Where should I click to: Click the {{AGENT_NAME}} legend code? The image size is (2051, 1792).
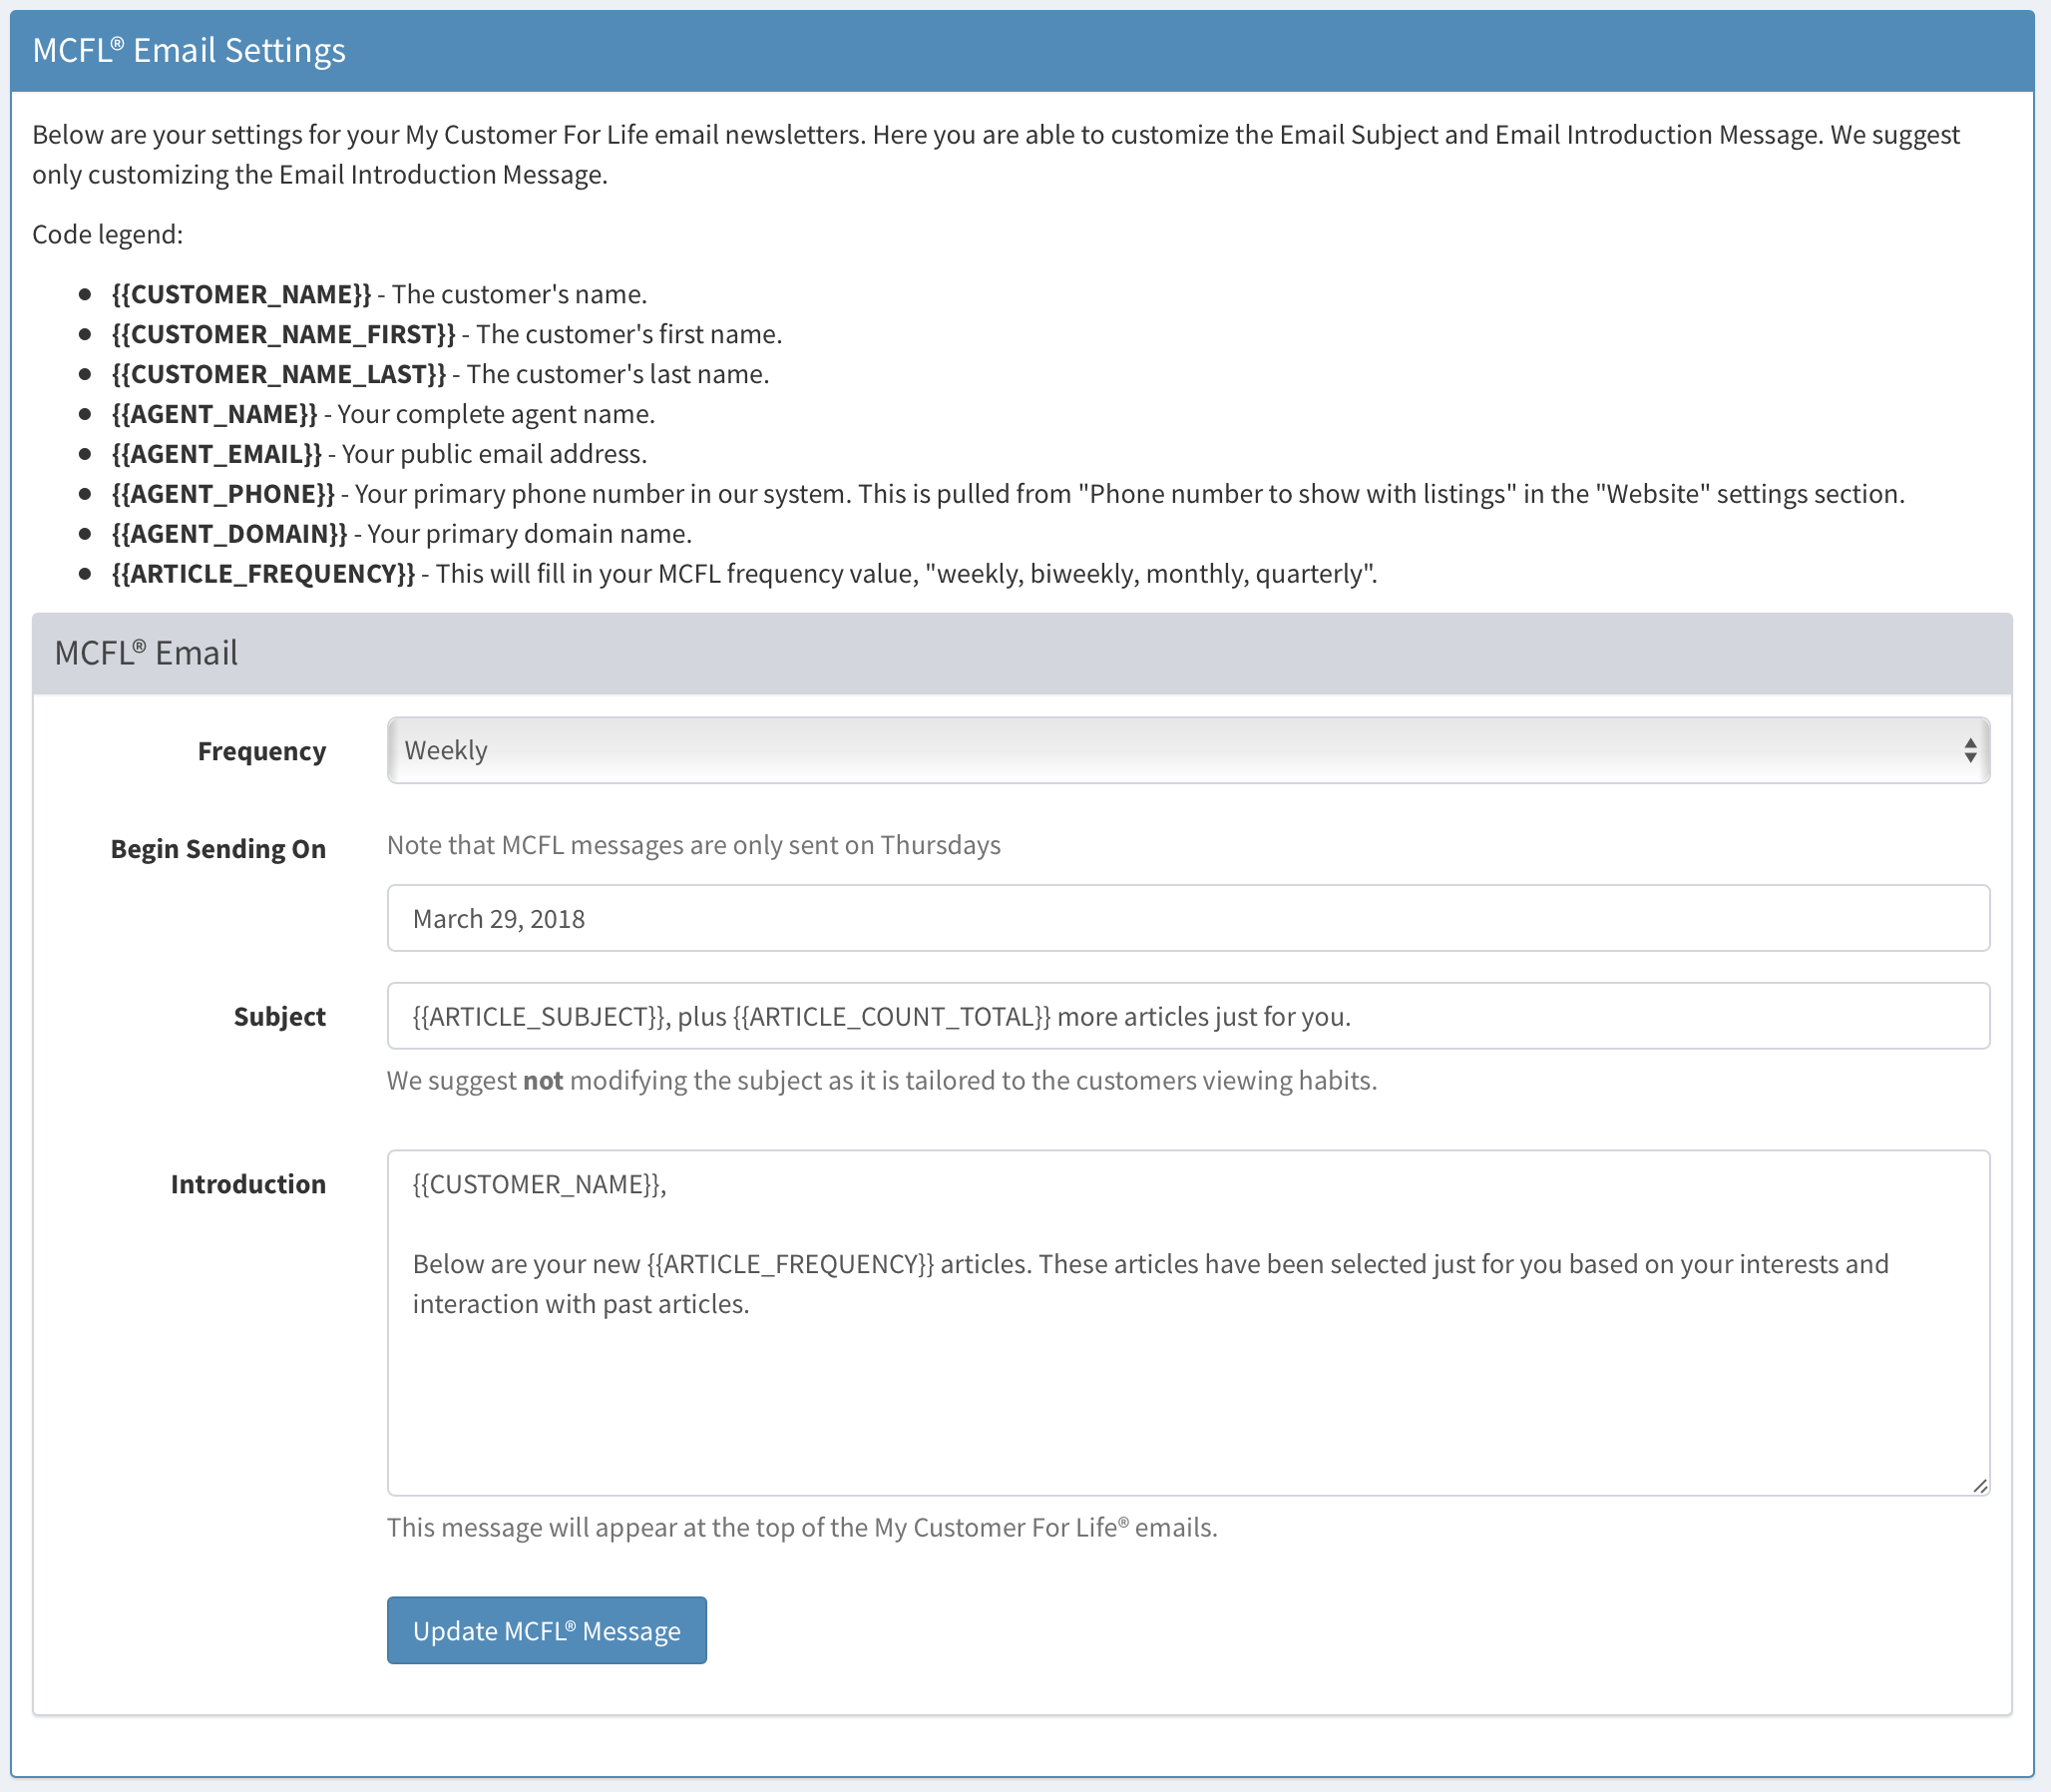point(214,414)
